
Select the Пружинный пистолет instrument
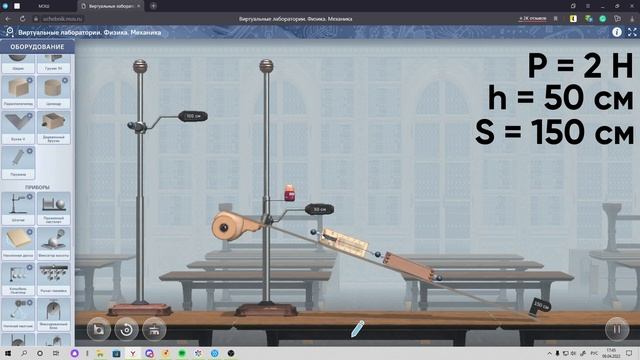[53, 208]
